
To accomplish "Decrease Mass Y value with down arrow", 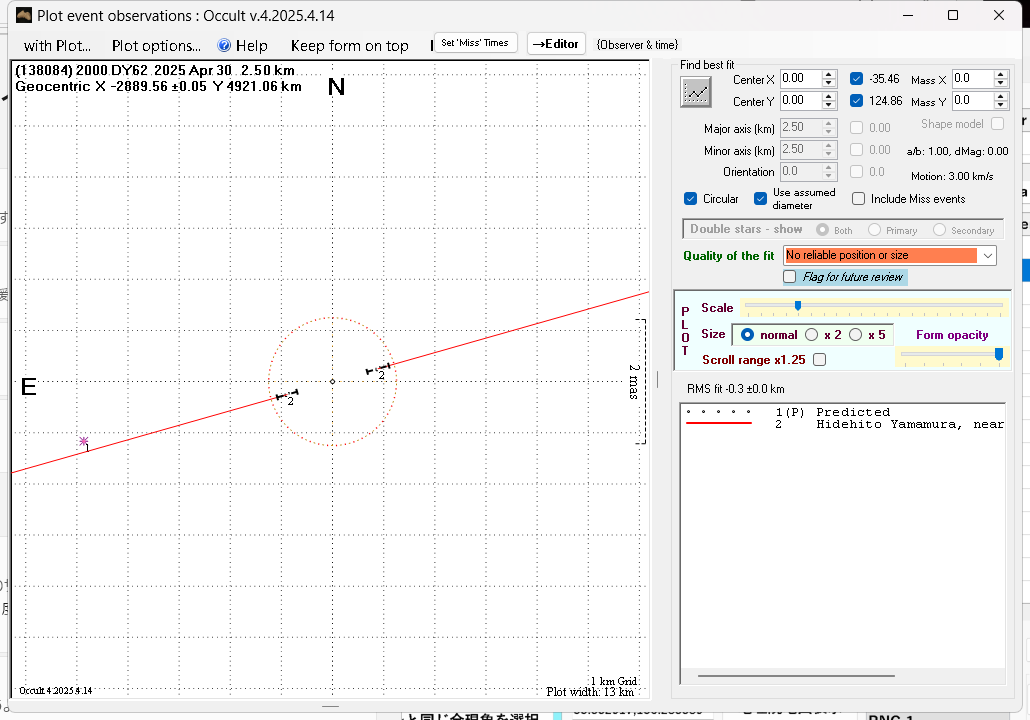I will (1001, 105).
